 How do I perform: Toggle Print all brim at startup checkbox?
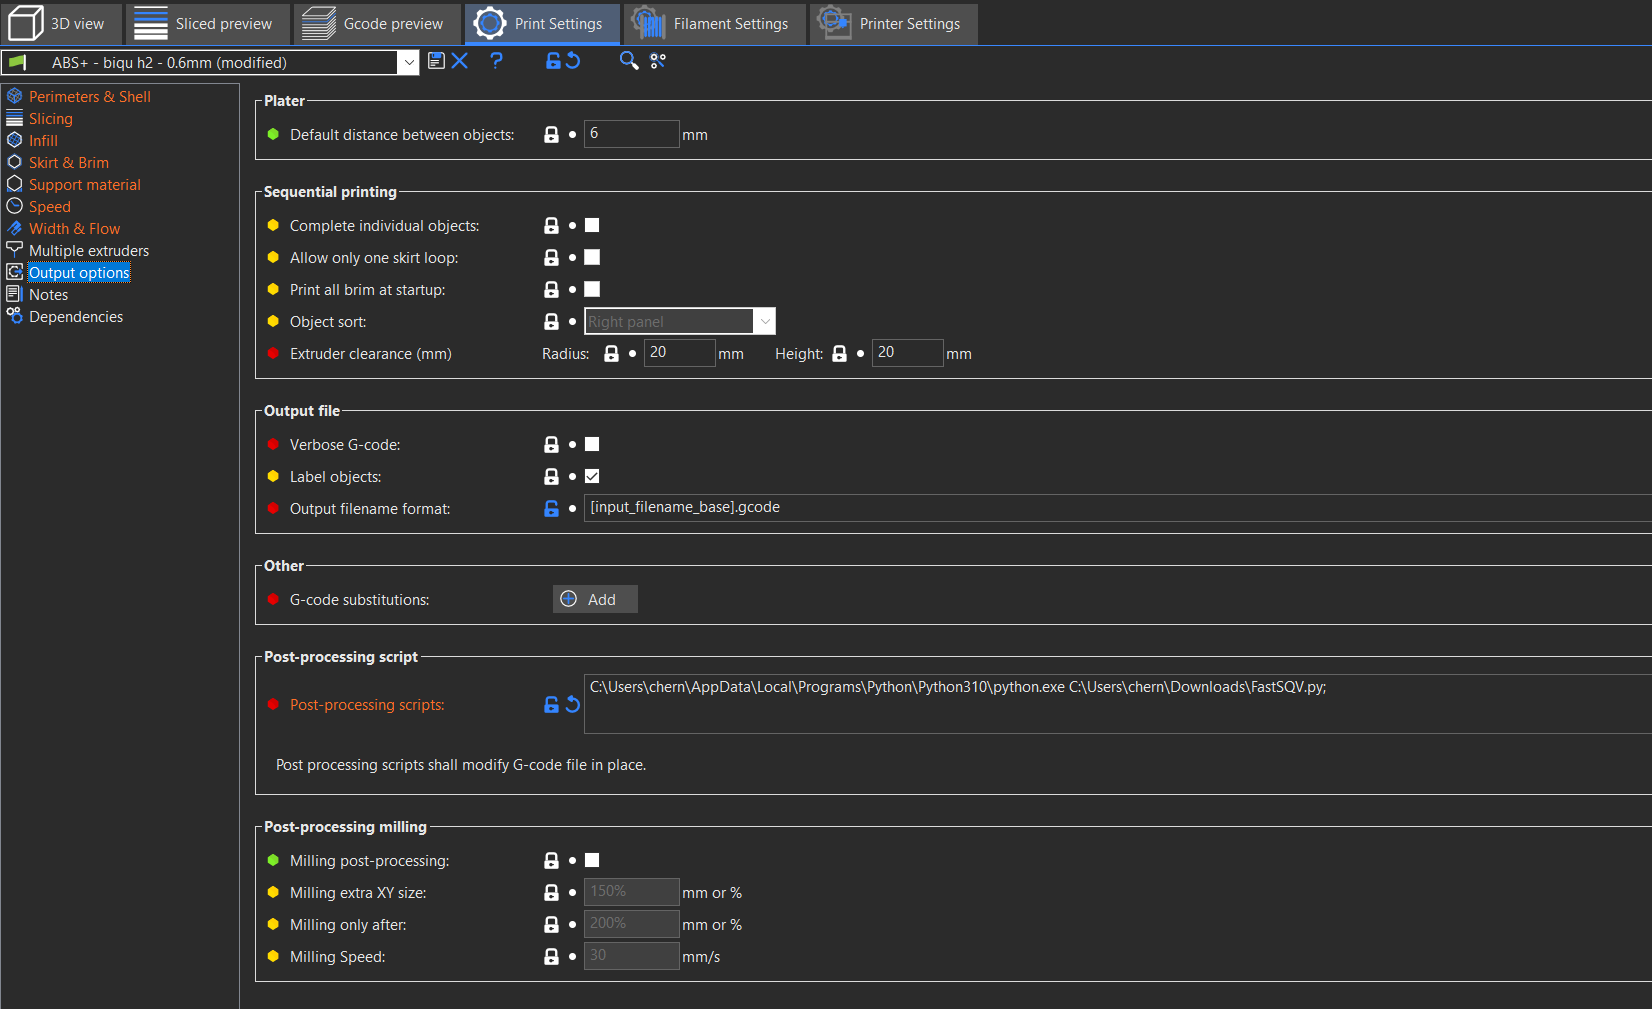pos(592,290)
